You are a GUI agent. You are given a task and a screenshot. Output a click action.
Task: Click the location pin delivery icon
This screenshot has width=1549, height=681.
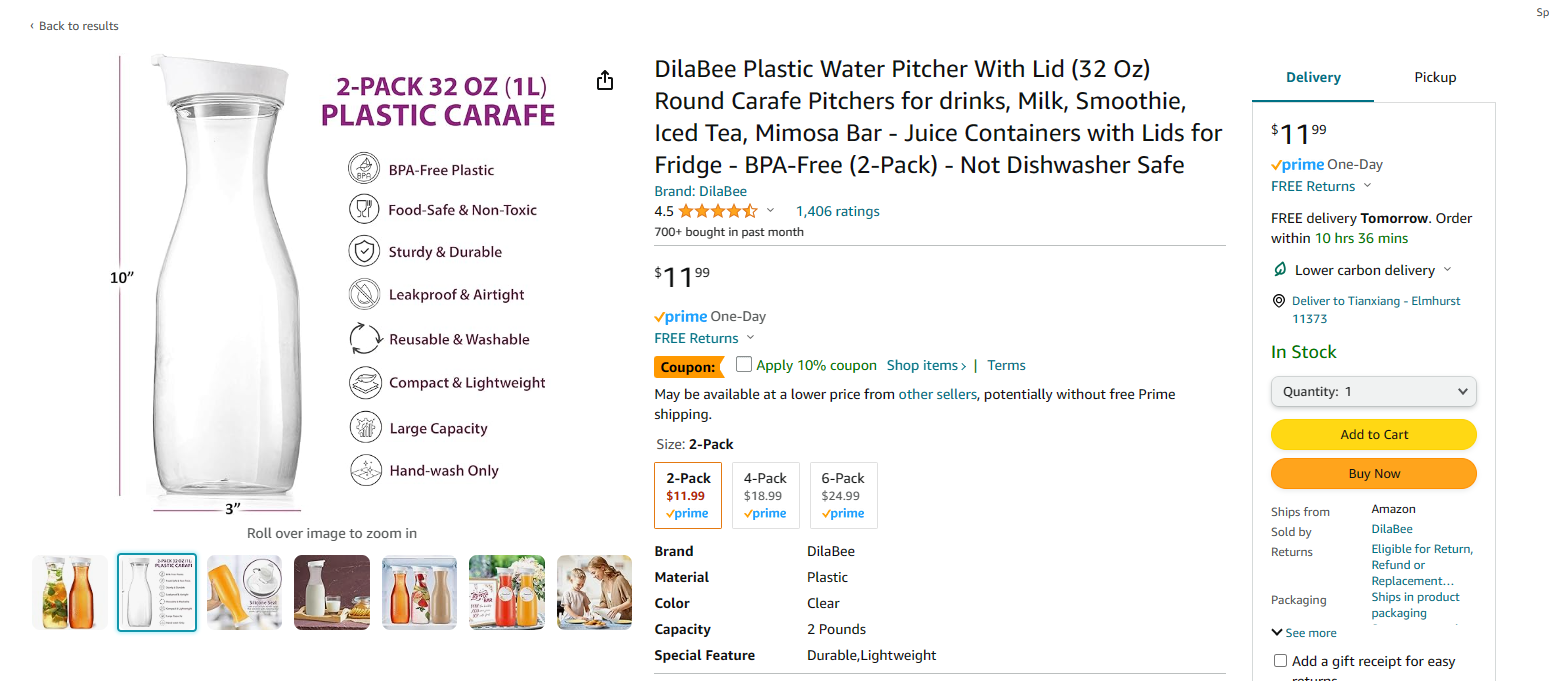pos(1278,301)
